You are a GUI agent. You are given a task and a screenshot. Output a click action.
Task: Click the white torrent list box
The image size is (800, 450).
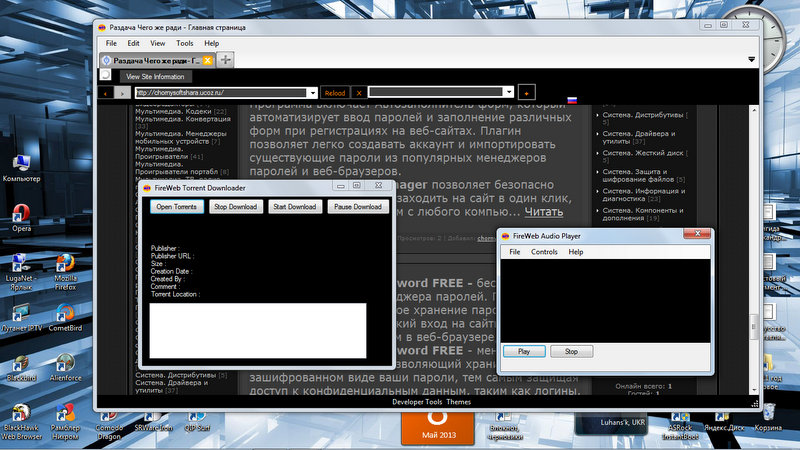click(x=258, y=331)
